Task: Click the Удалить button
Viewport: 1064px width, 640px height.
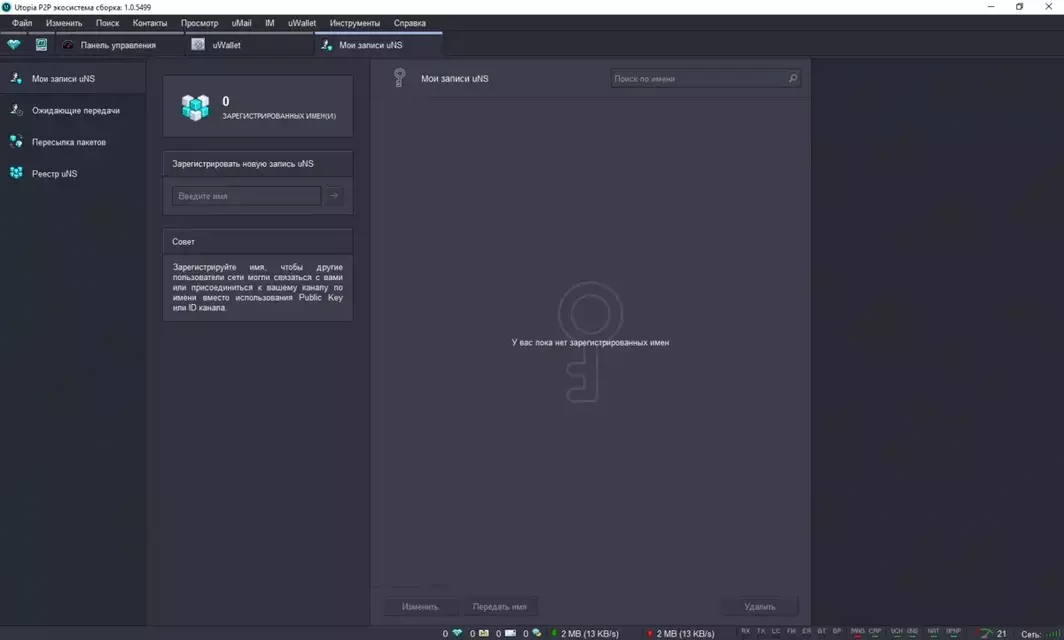Action: pyautogui.click(x=759, y=607)
